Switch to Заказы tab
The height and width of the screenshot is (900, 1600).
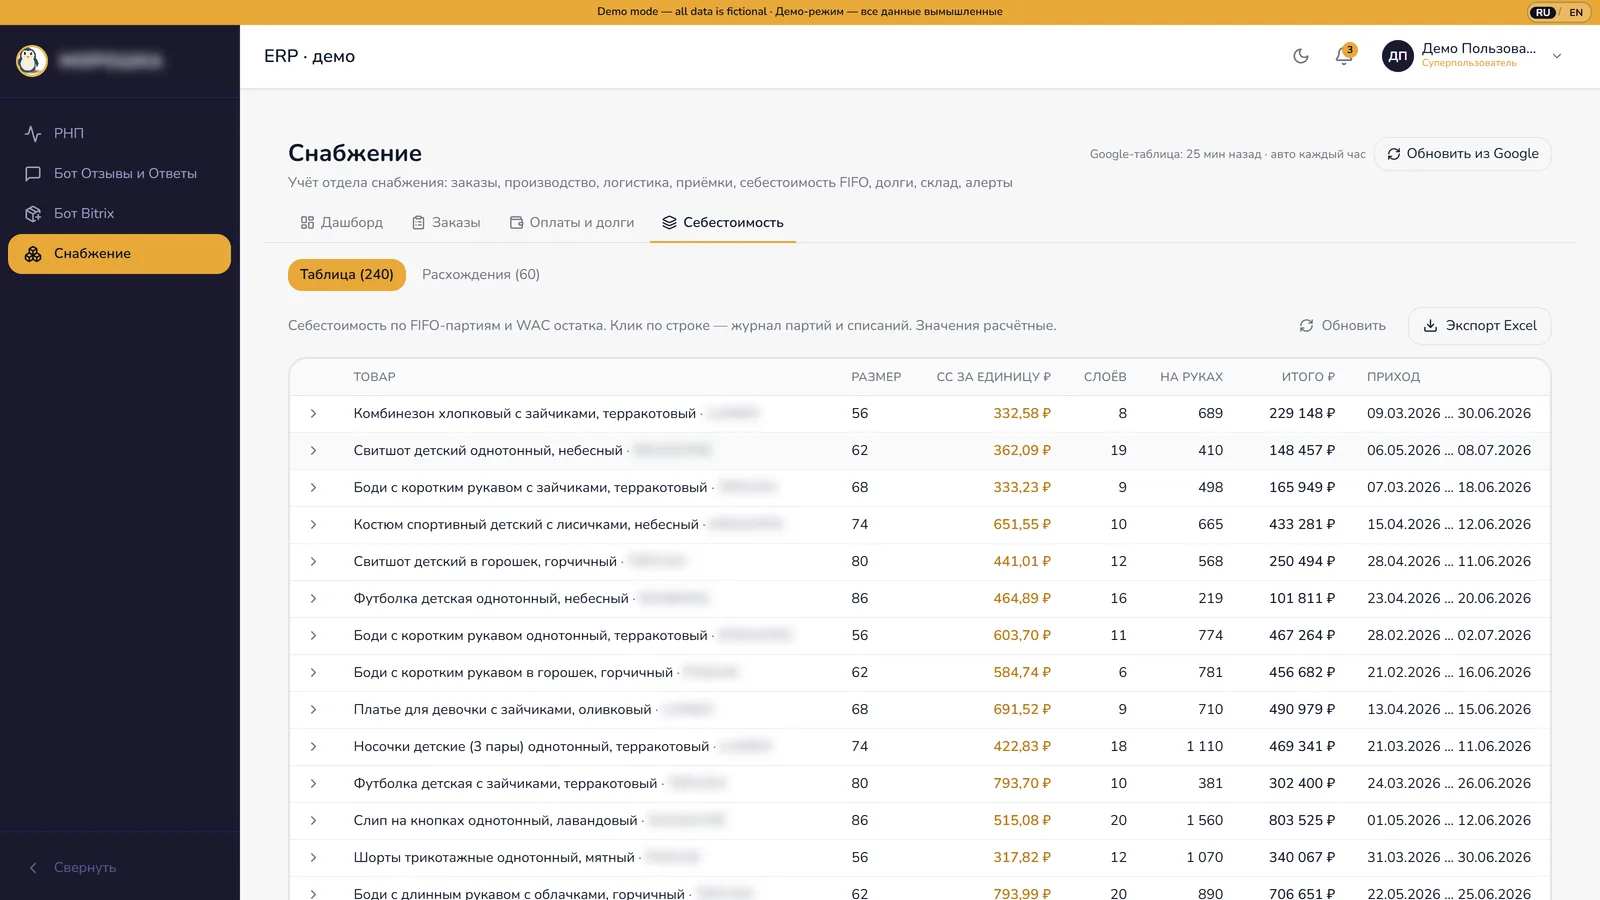tap(446, 222)
